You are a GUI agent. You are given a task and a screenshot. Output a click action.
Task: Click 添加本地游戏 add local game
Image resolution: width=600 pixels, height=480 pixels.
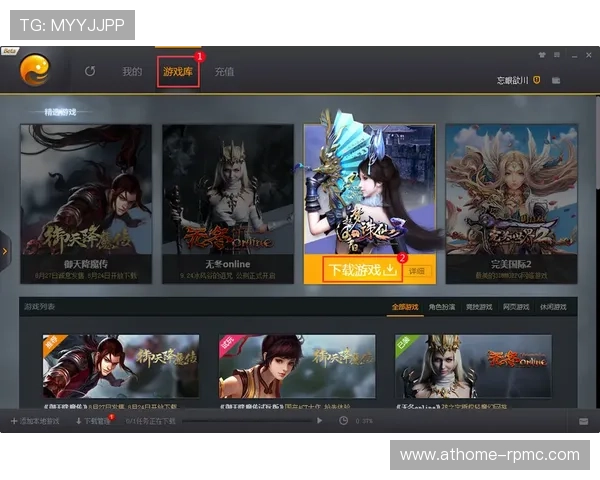click(35, 421)
